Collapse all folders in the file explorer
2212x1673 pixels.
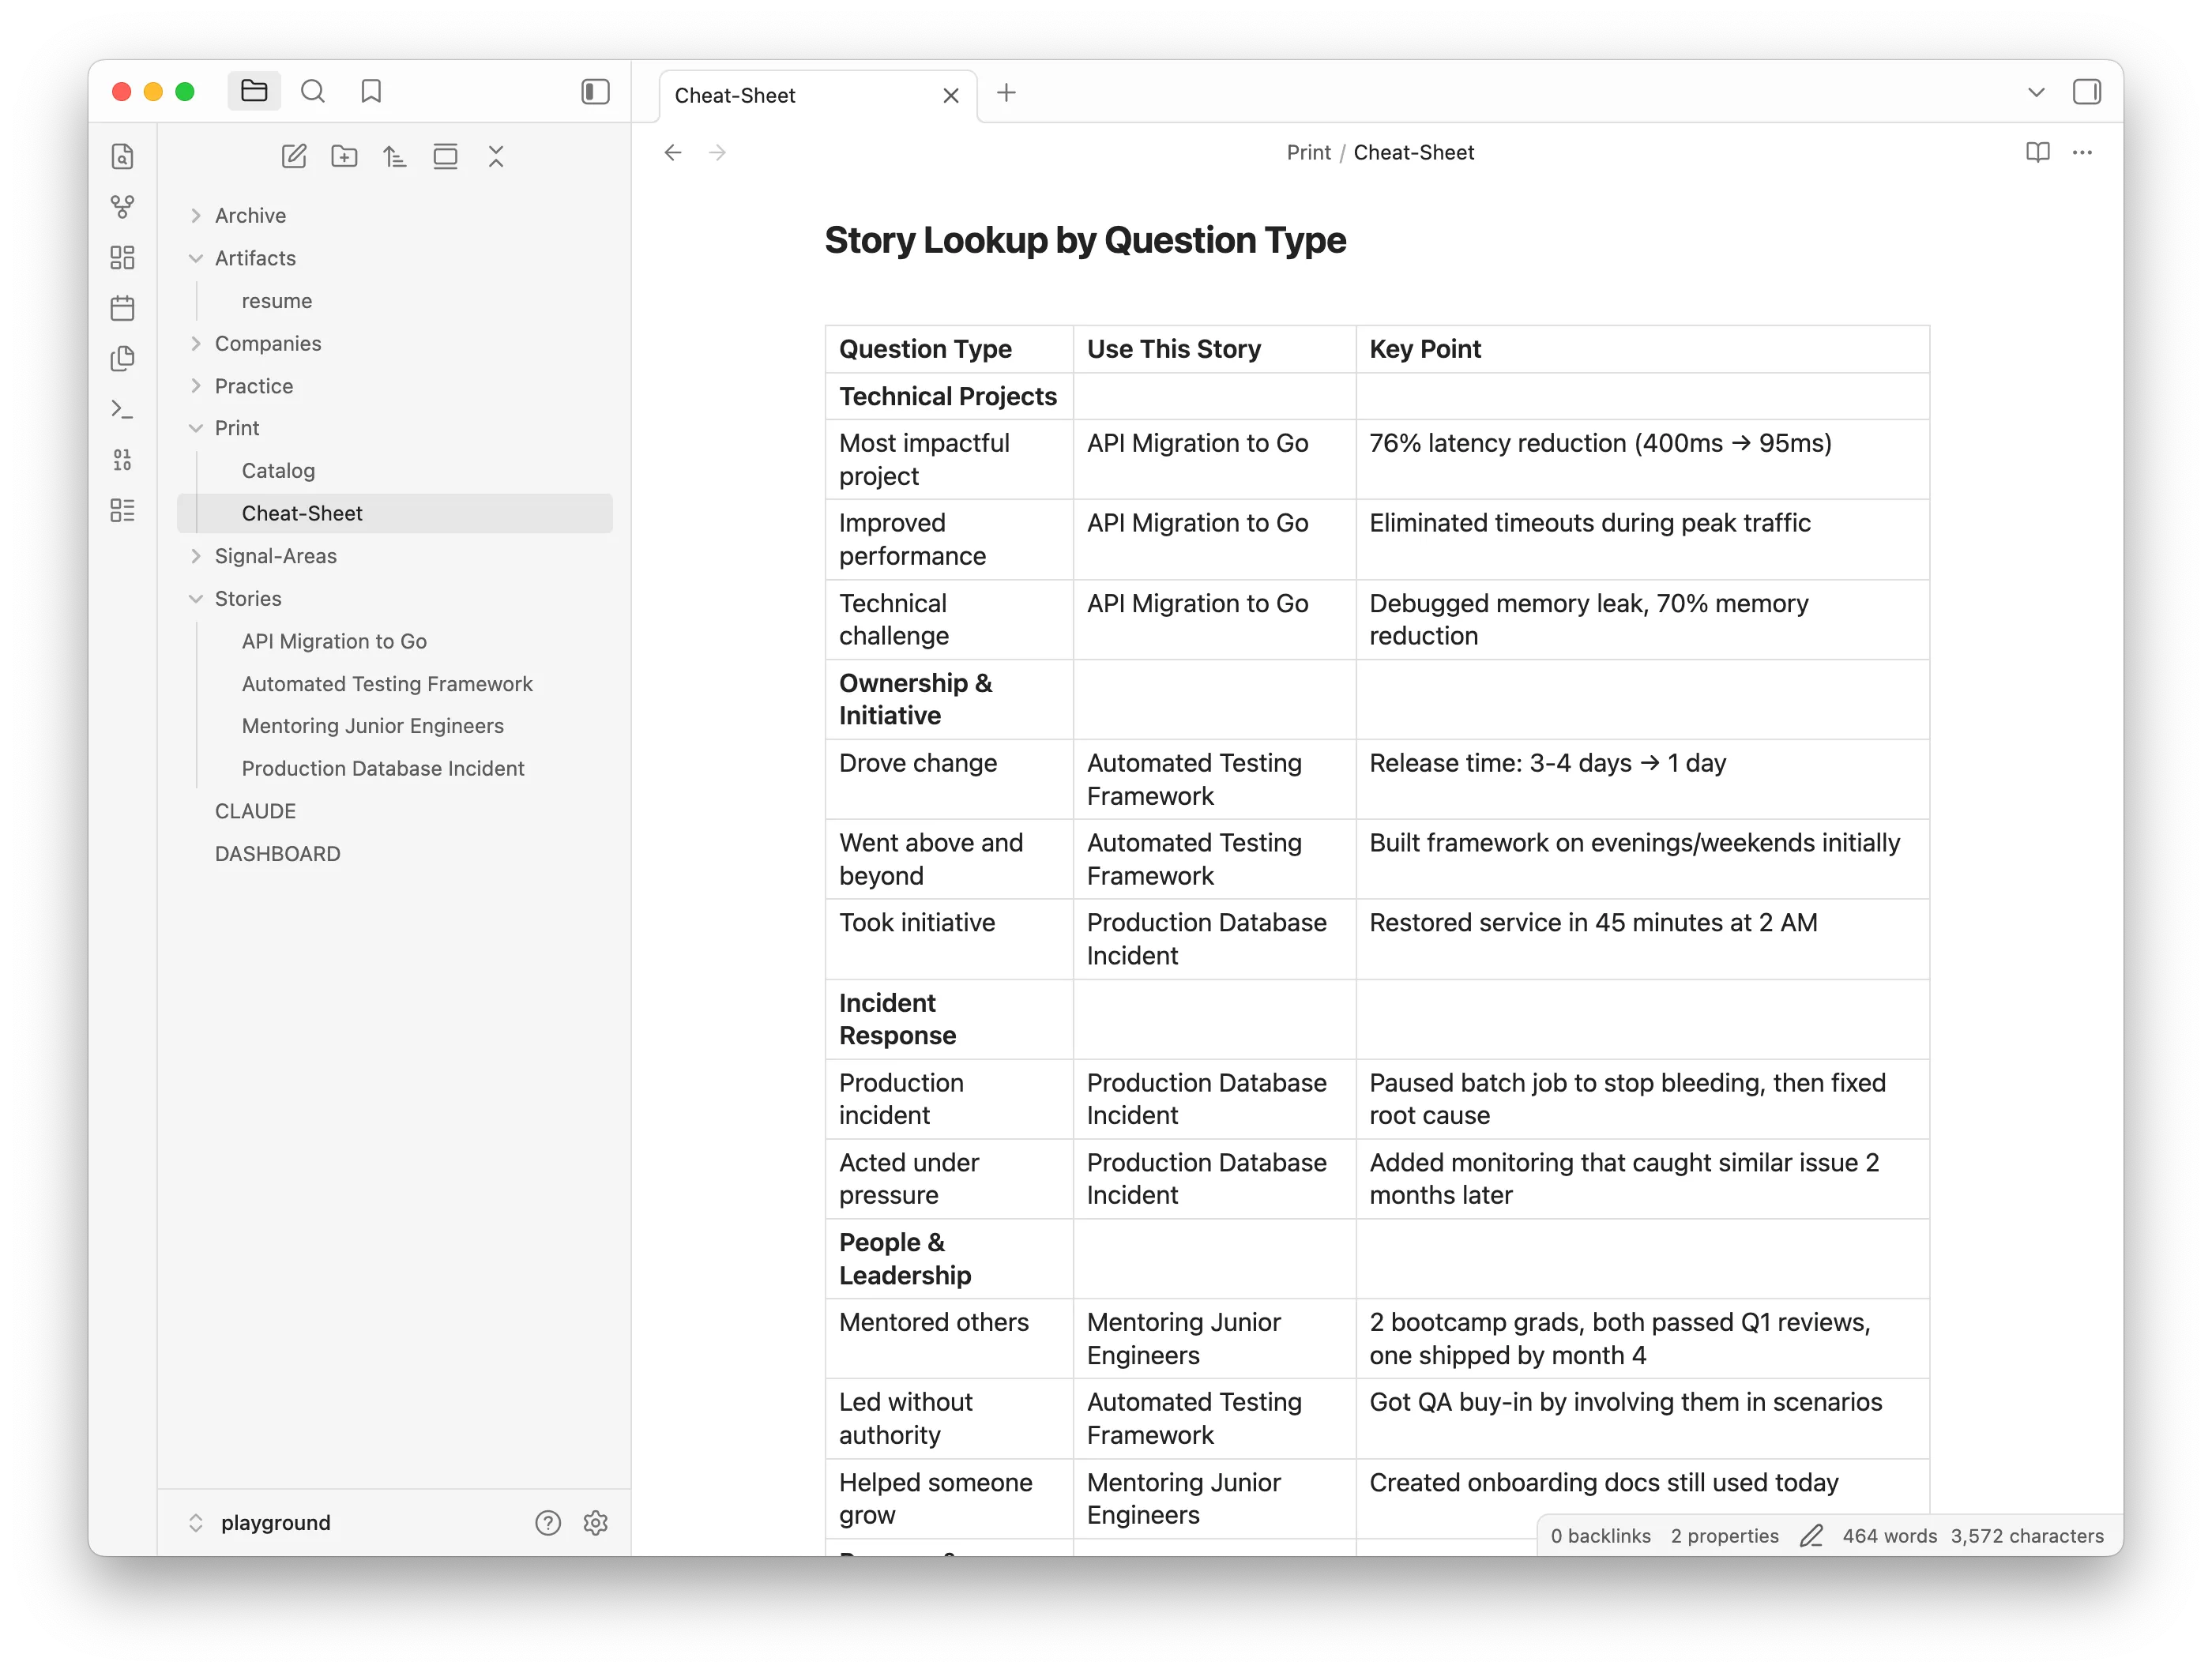[496, 156]
